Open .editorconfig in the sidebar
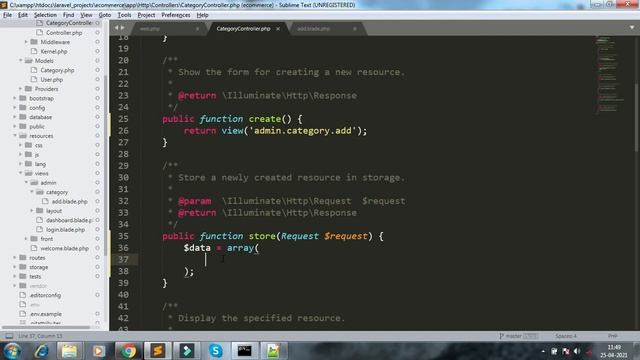Screen dimensions: 640x360 (x=45, y=295)
